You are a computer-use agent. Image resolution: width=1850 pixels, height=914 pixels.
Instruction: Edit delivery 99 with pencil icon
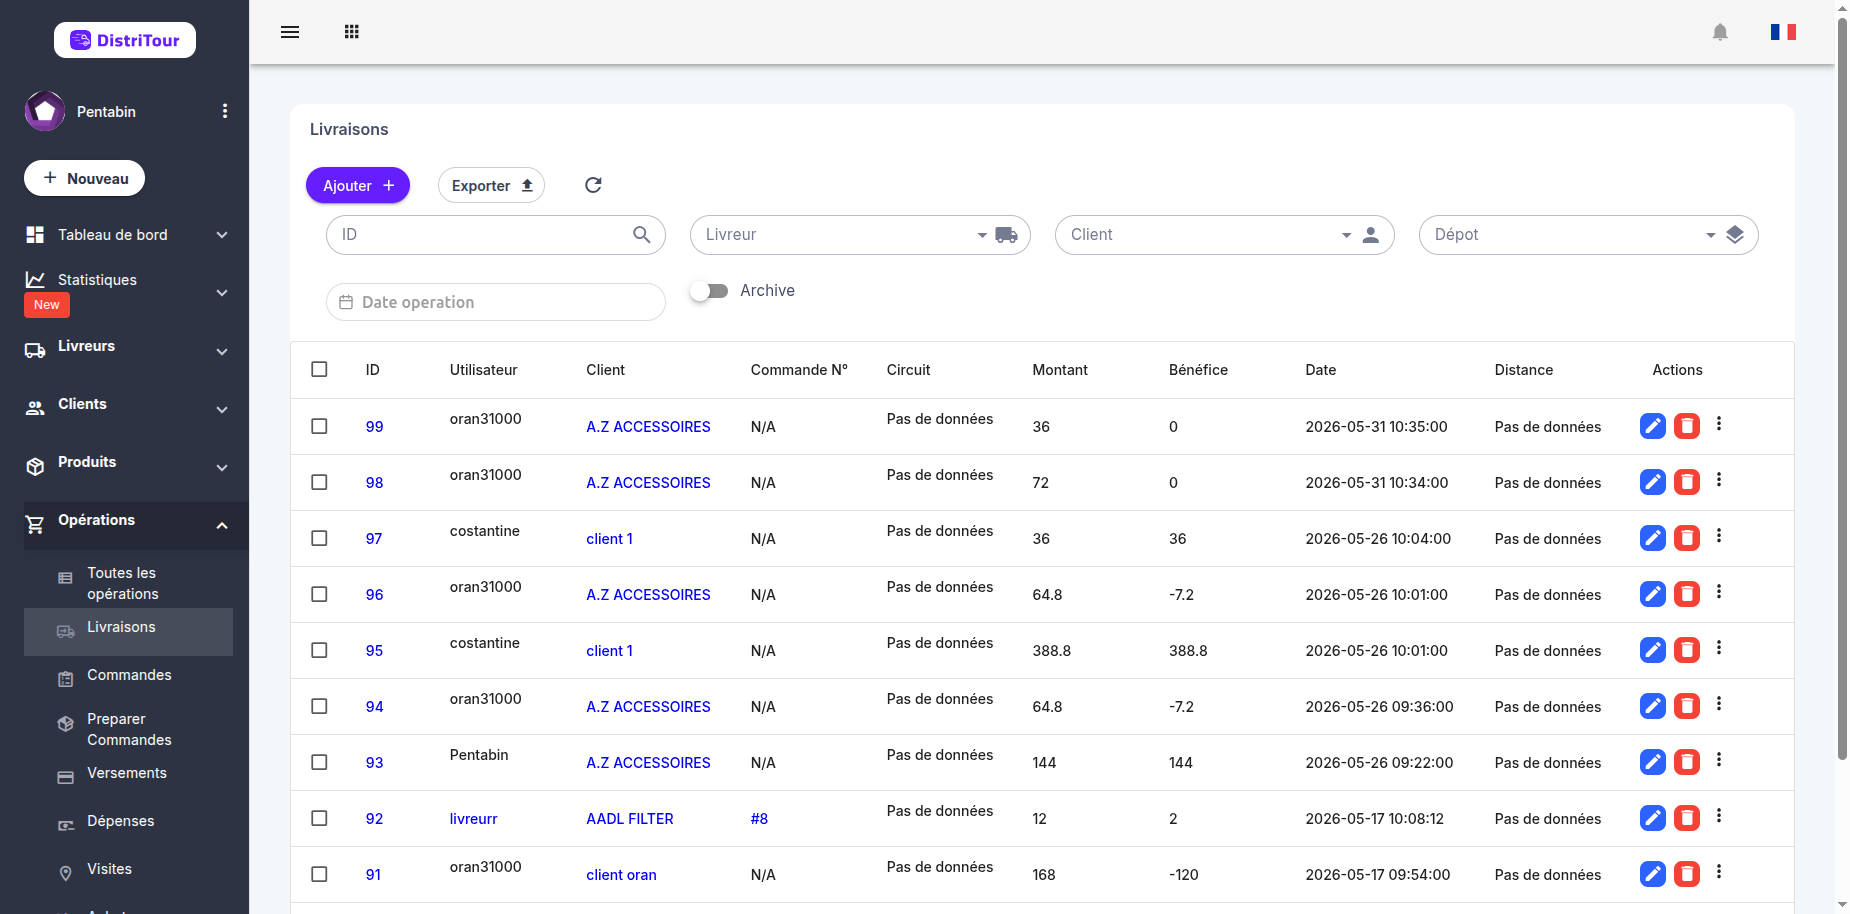click(1653, 426)
